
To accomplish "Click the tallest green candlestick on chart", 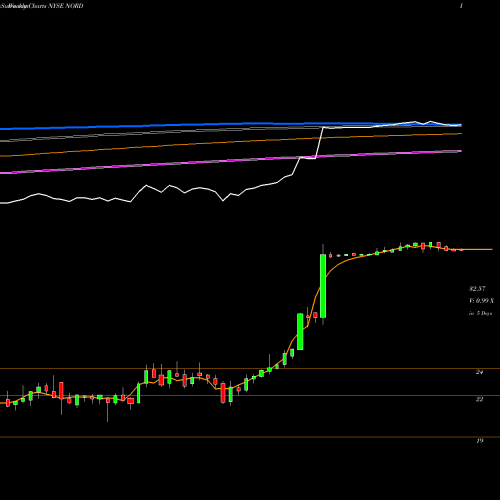I will (323, 286).
